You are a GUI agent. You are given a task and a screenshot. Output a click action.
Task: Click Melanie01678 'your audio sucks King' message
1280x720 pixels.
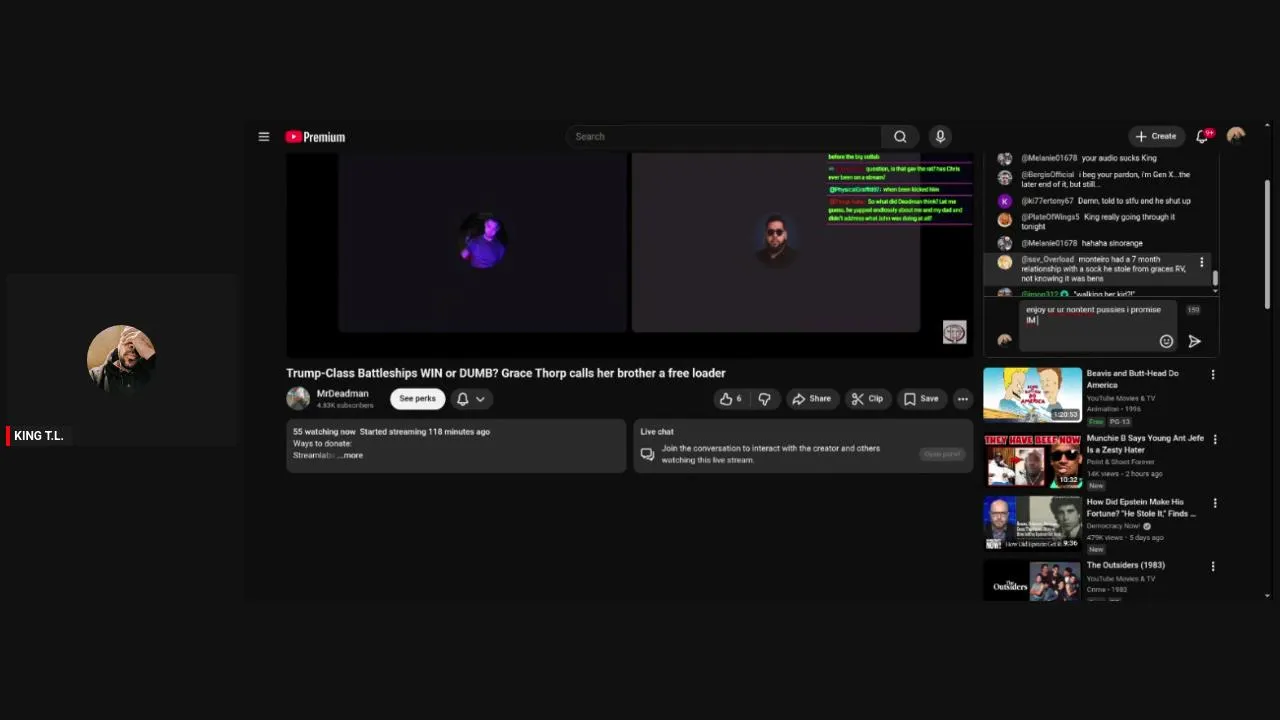pyautogui.click(x=1088, y=158)
